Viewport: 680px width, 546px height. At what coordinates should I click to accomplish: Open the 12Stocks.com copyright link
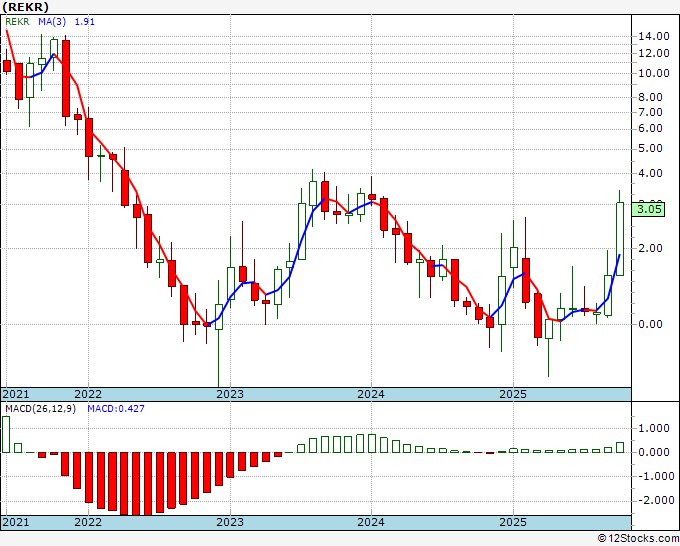pyautogui.click(x=638, y=539)
